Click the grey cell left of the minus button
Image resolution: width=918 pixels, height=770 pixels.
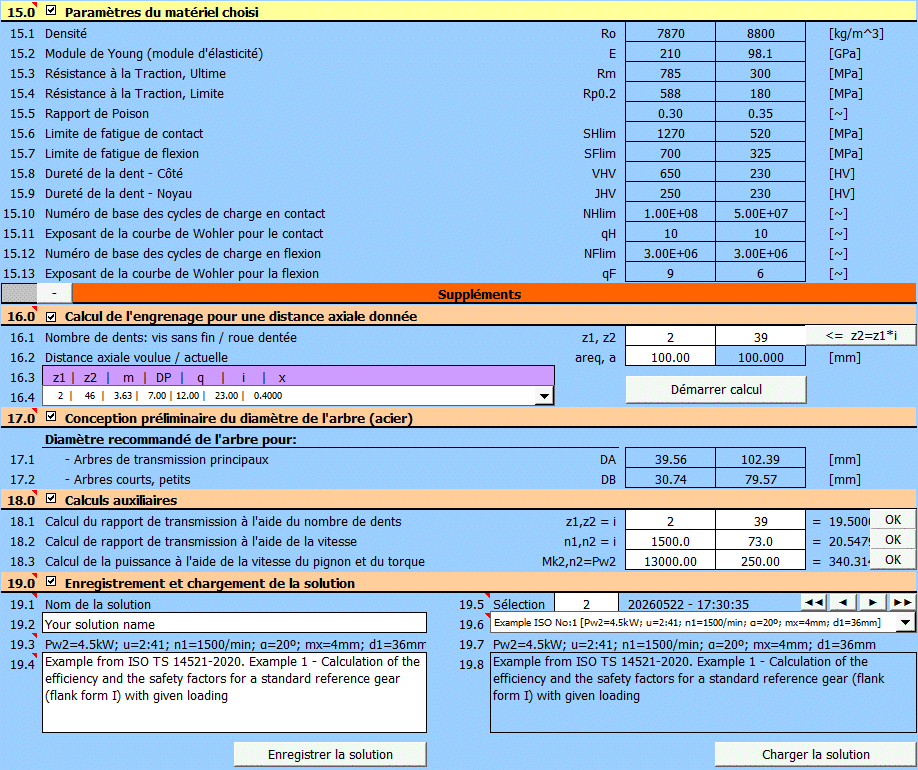[19, 293]
